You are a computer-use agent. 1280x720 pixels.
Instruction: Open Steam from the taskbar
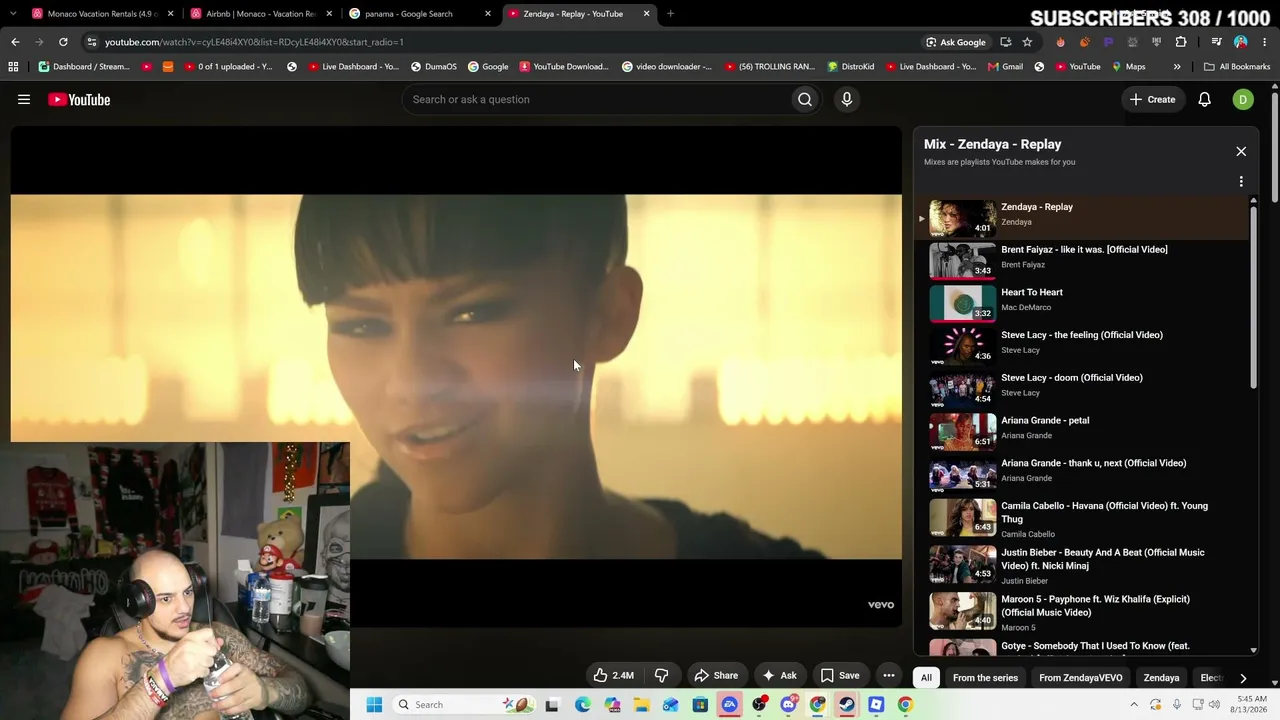(847, 705)
